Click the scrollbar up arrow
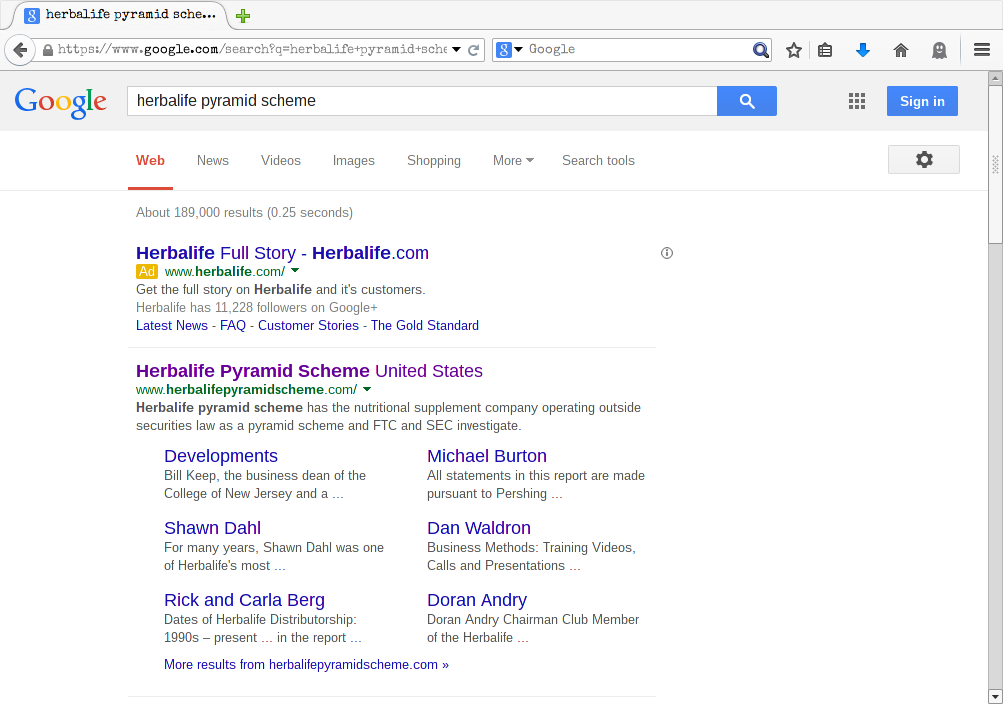Viewport: 1003px width, 704px height. click(995, 79)
